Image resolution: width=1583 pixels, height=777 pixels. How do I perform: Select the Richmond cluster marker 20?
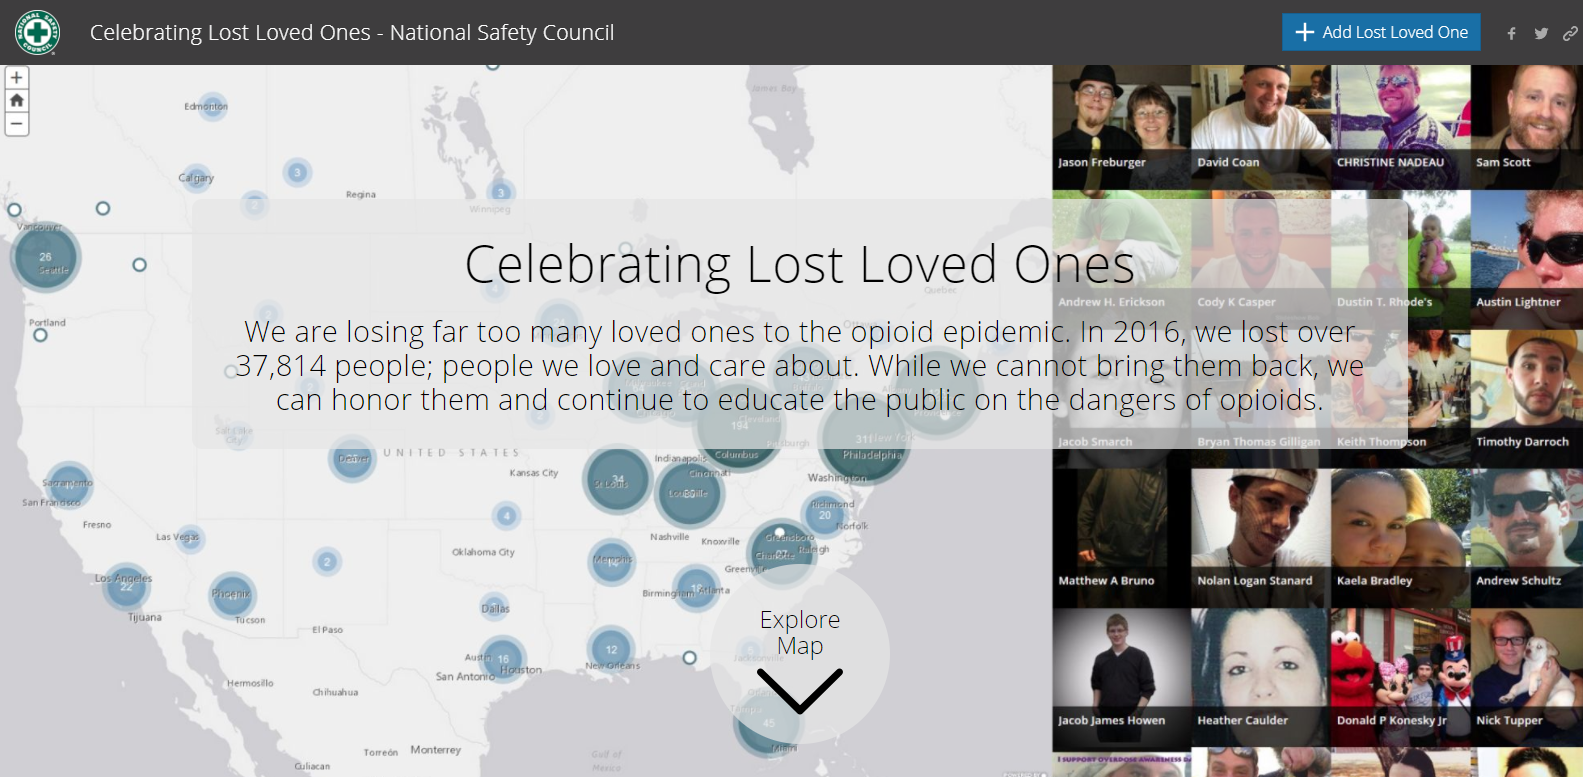[825, 515]
